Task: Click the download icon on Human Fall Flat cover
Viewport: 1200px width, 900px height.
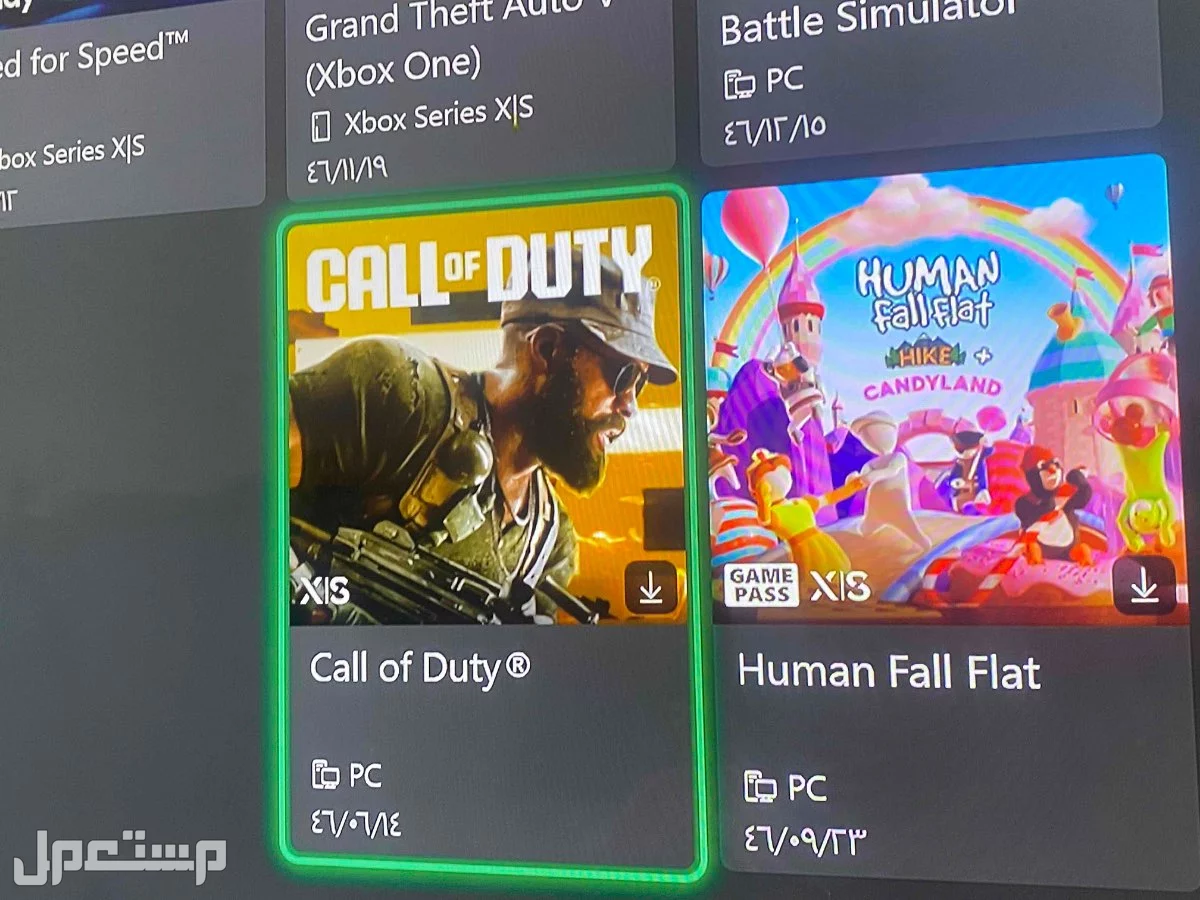Action: click(x=1144, y=584)
